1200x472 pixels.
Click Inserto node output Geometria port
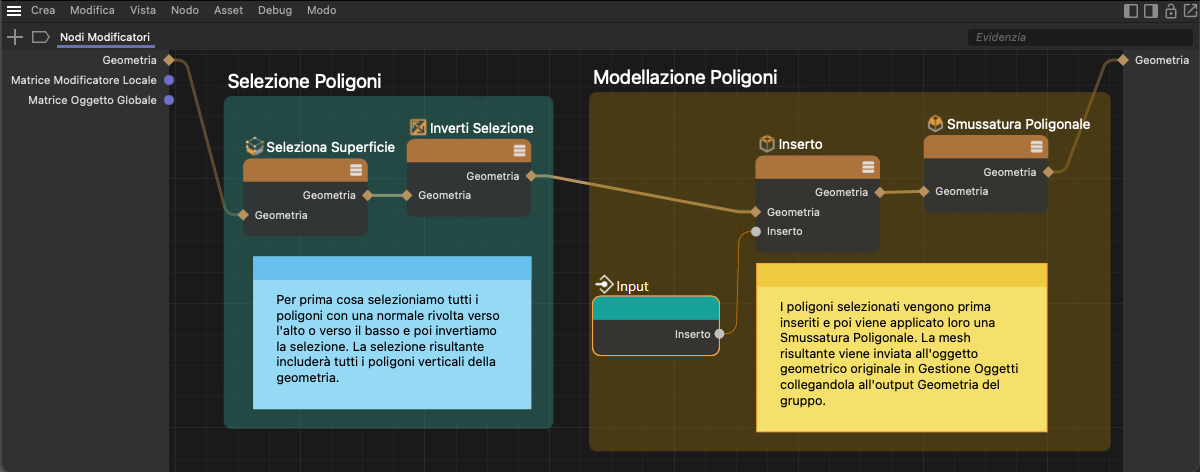880,192
